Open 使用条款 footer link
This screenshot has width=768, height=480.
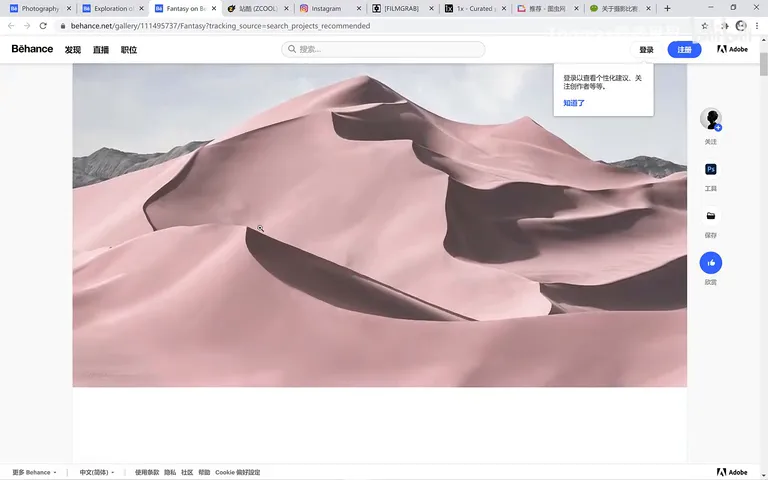pyautogui.click(x=147, y=472)
